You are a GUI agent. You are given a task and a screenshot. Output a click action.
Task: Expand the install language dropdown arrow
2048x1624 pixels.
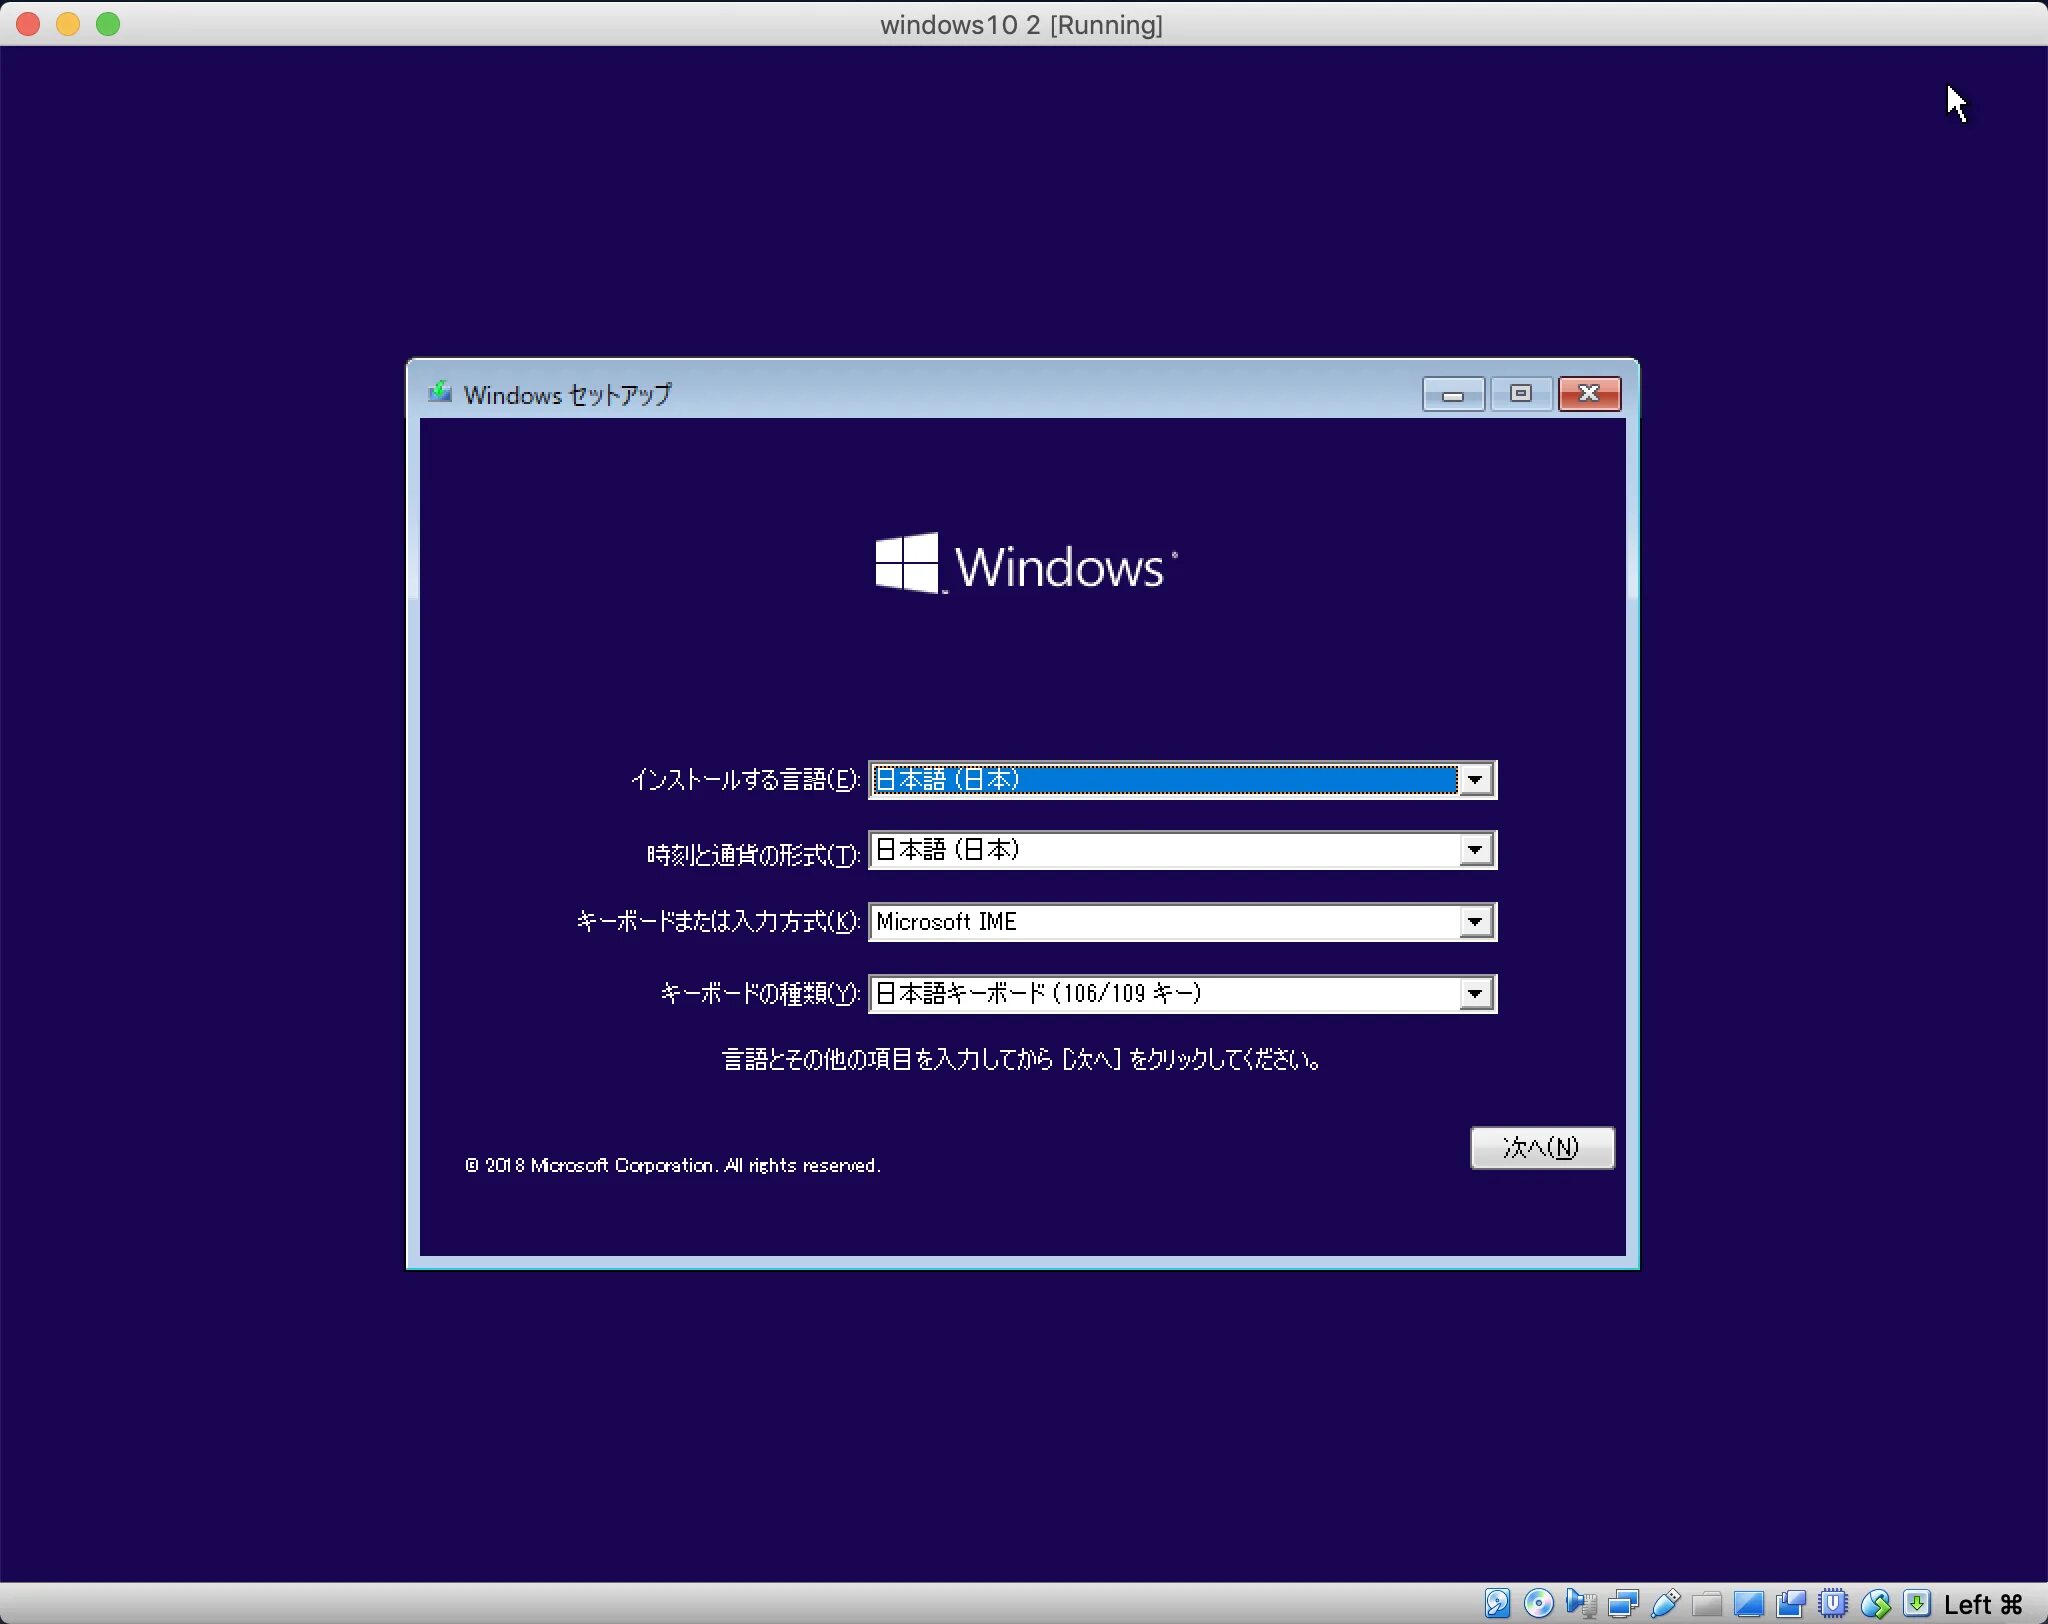[1475, 780]
